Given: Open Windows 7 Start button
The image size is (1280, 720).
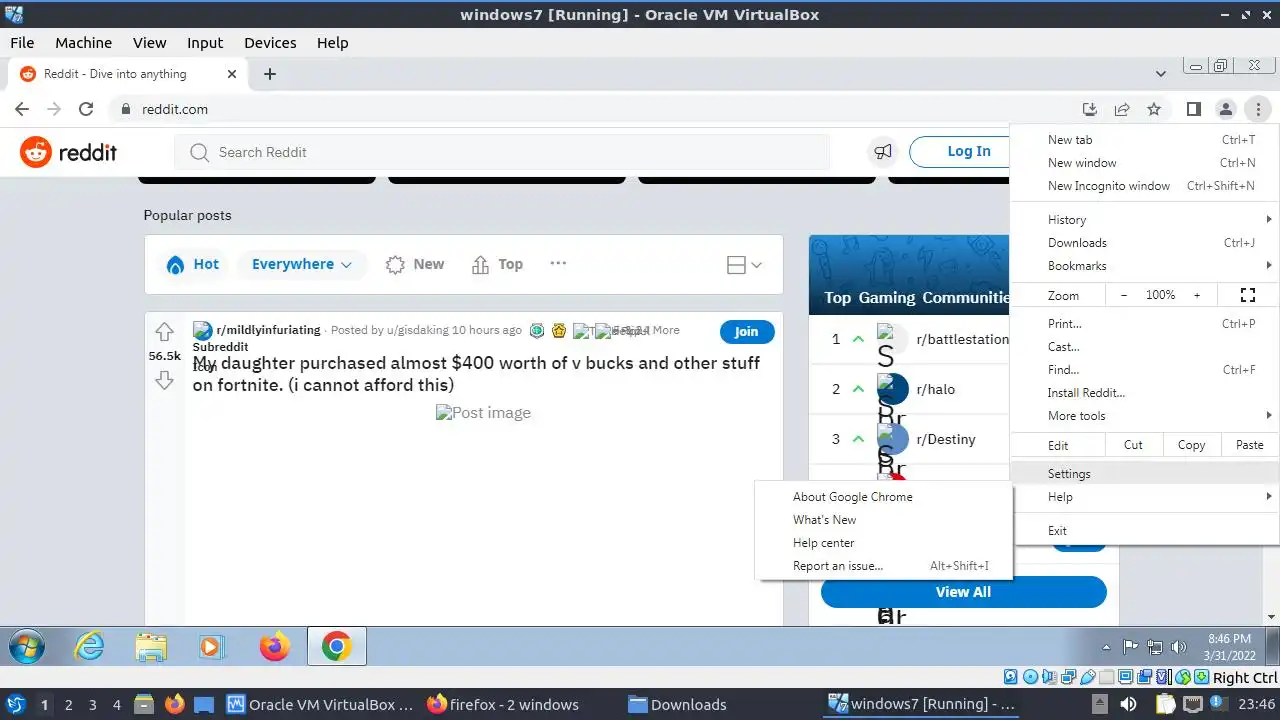Looking at the screenshot, I should (x=27, y=647).
